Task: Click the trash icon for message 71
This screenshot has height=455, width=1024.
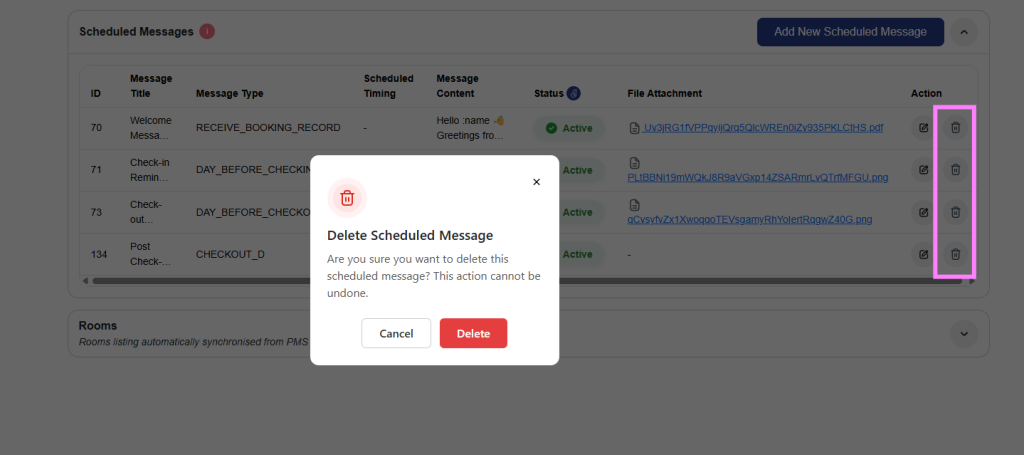Action: click(x=955, y=170)
